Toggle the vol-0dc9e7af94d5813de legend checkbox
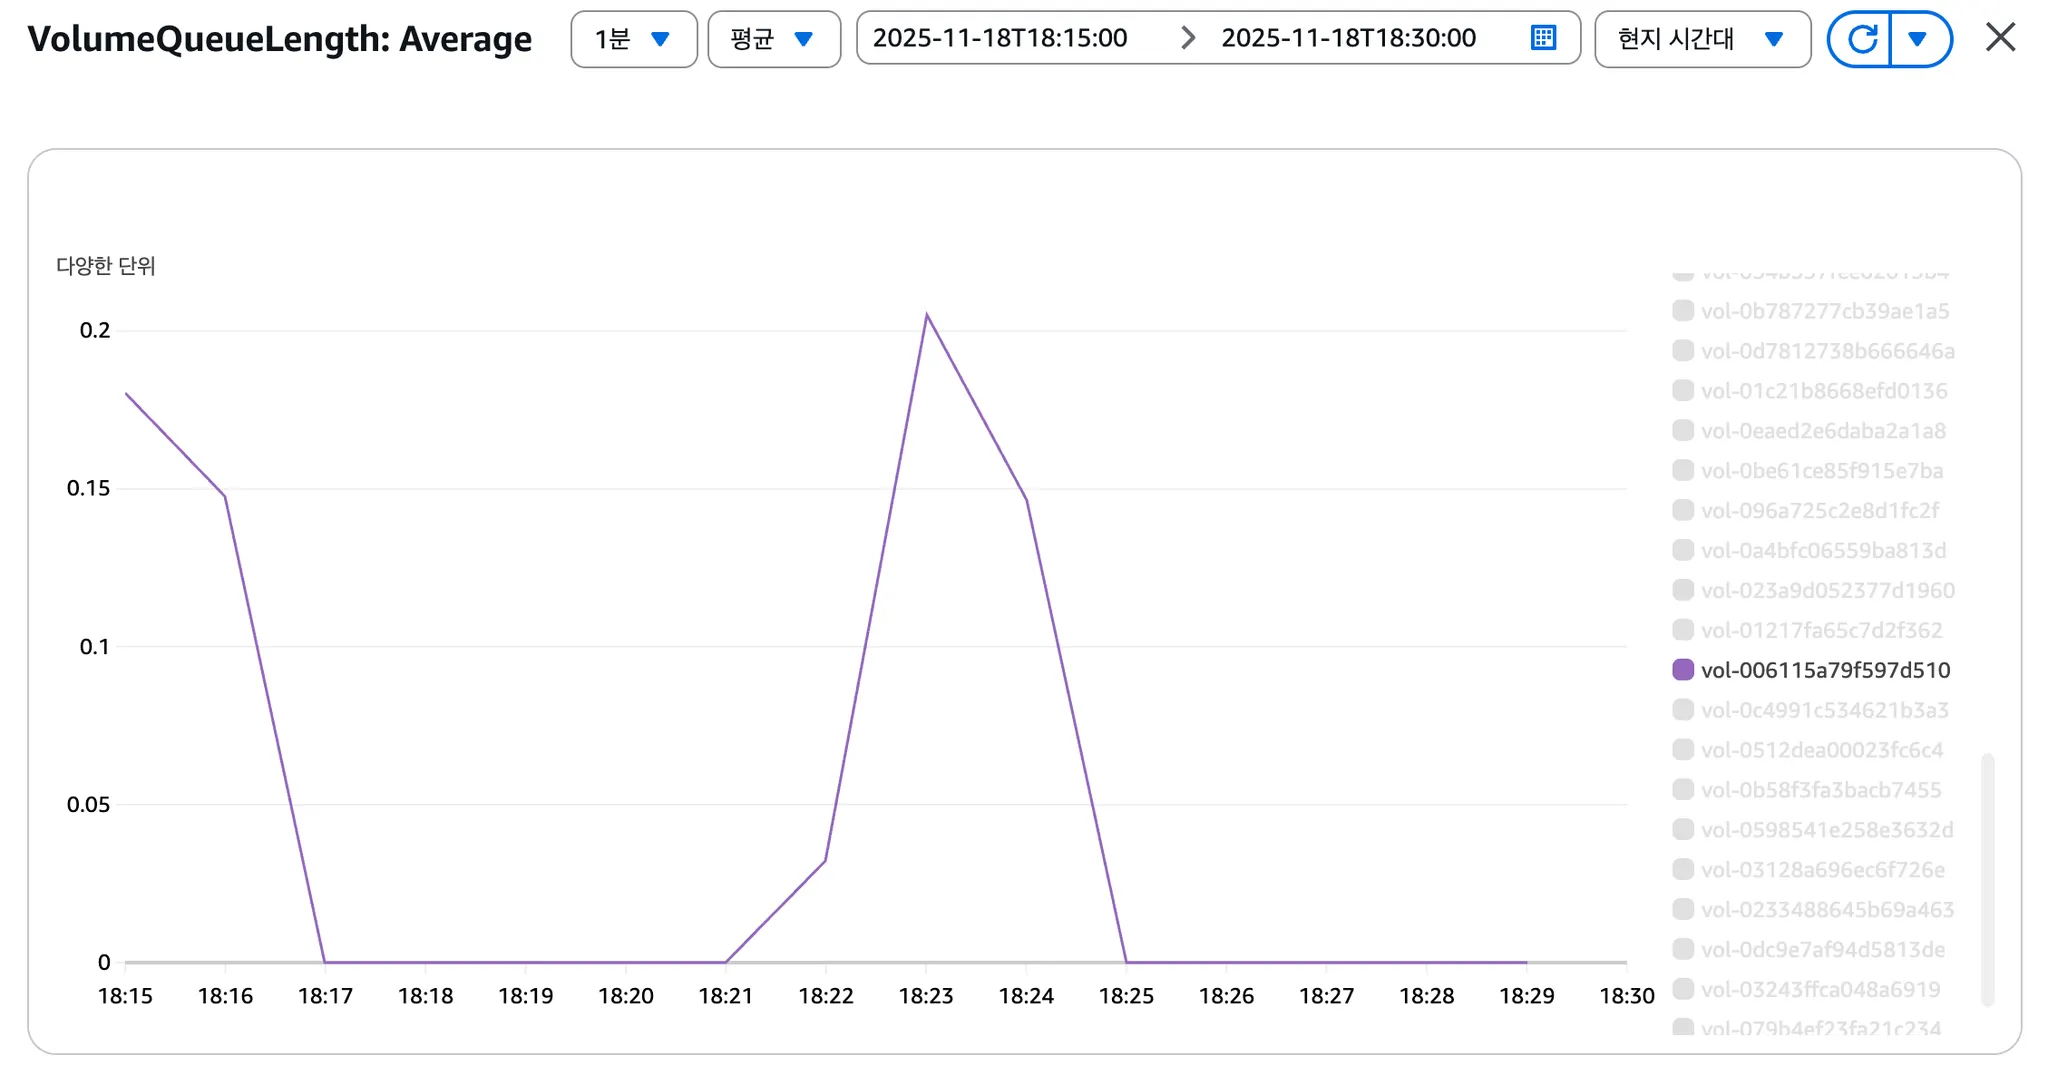 coord(1683,949)
